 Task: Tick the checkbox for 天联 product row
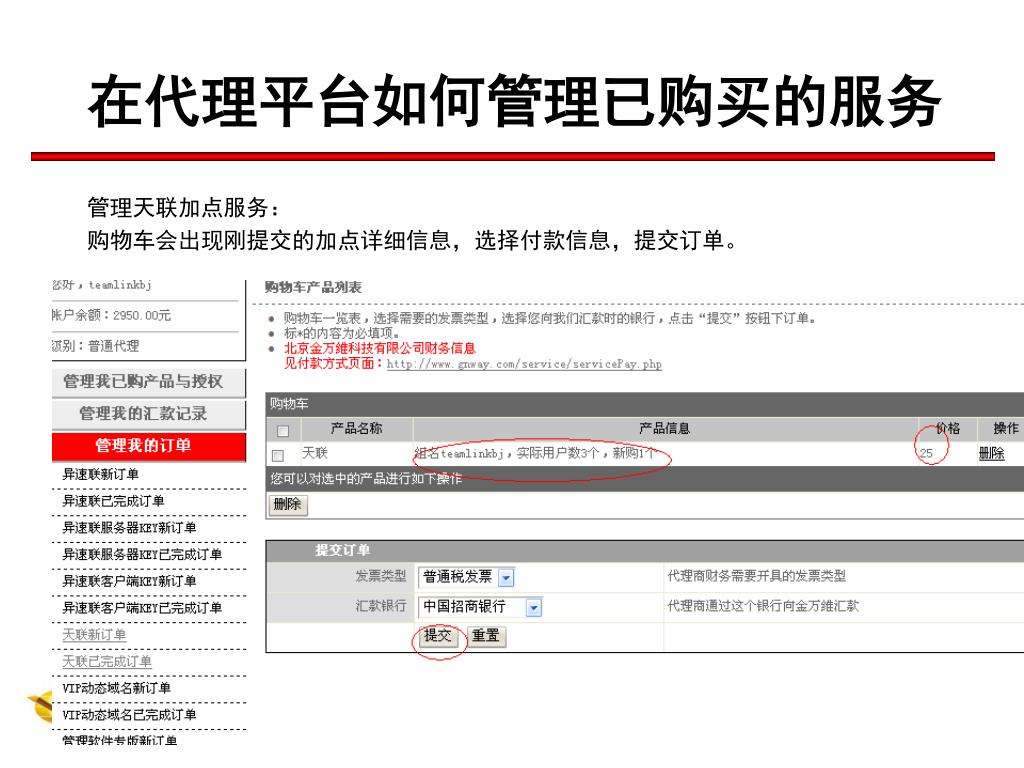tap(278, 455)
